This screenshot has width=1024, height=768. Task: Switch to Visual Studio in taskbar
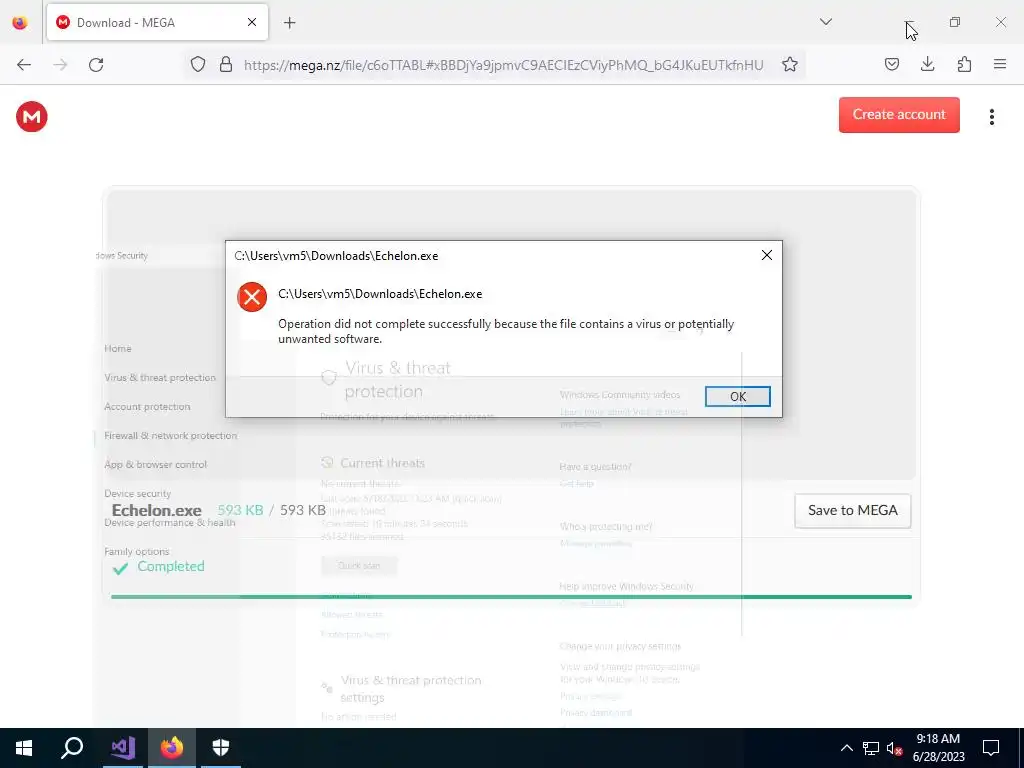pos(123,748)
